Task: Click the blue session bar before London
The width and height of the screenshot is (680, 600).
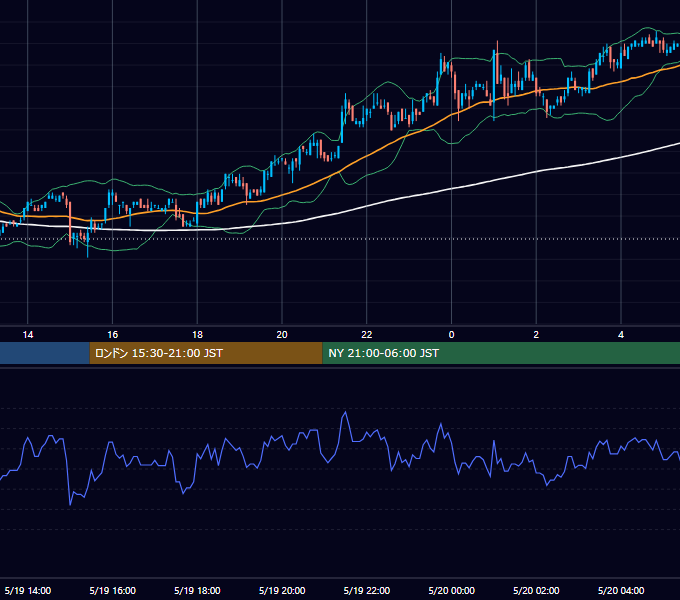Action: pos(45,353)
